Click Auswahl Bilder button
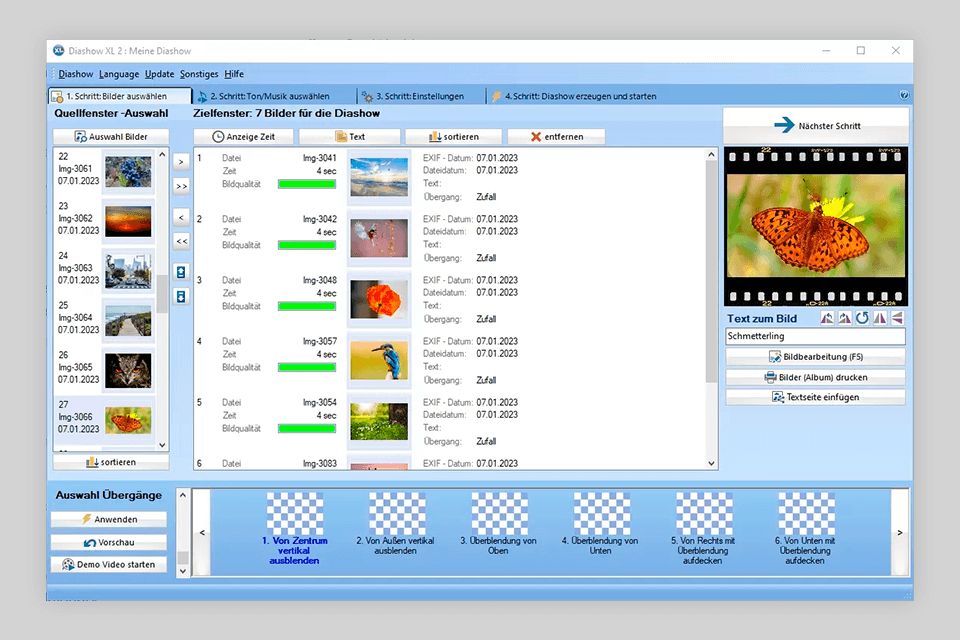 [111, 137]
